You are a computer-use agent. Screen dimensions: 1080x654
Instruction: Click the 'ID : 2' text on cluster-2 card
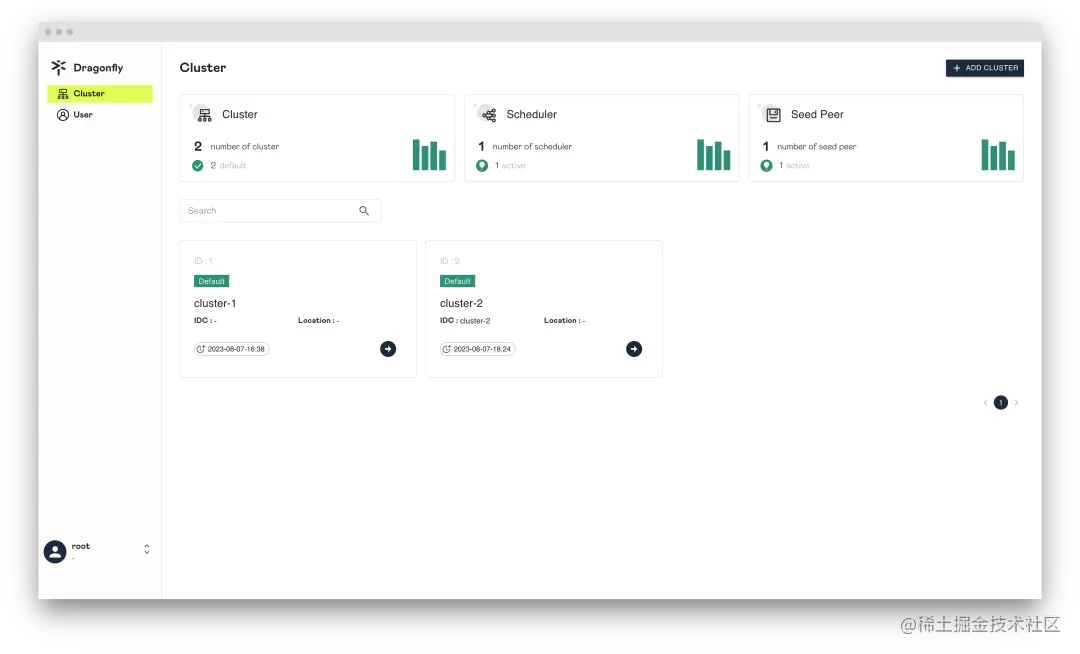tap(450, 261)
